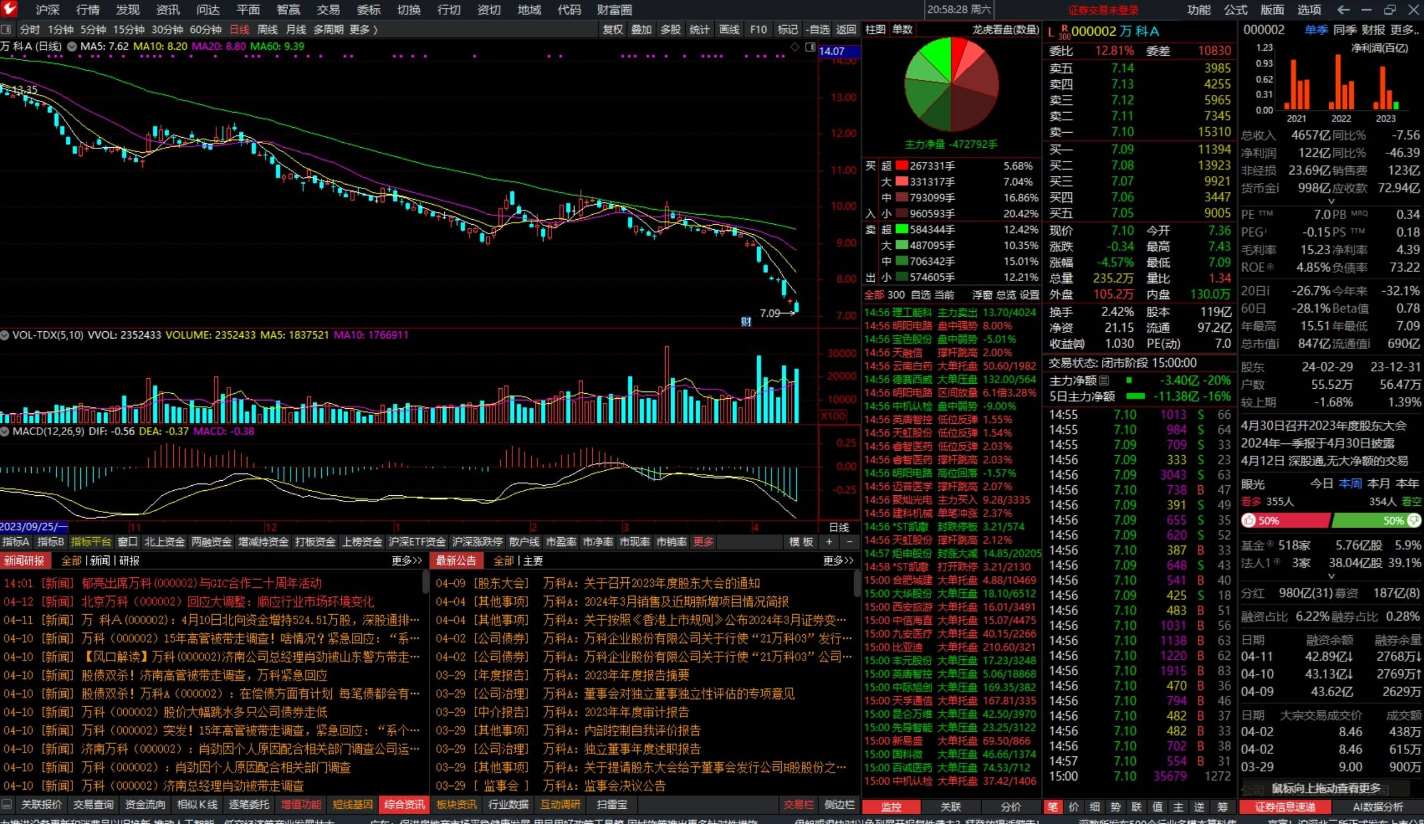Toggle 柱图 view in 龙虎看盘 panel

tap(875, 30)
